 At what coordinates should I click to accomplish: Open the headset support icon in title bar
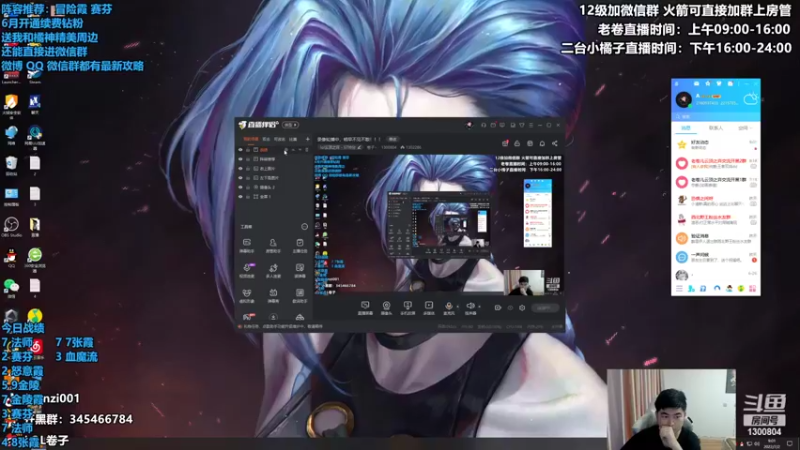484,125
